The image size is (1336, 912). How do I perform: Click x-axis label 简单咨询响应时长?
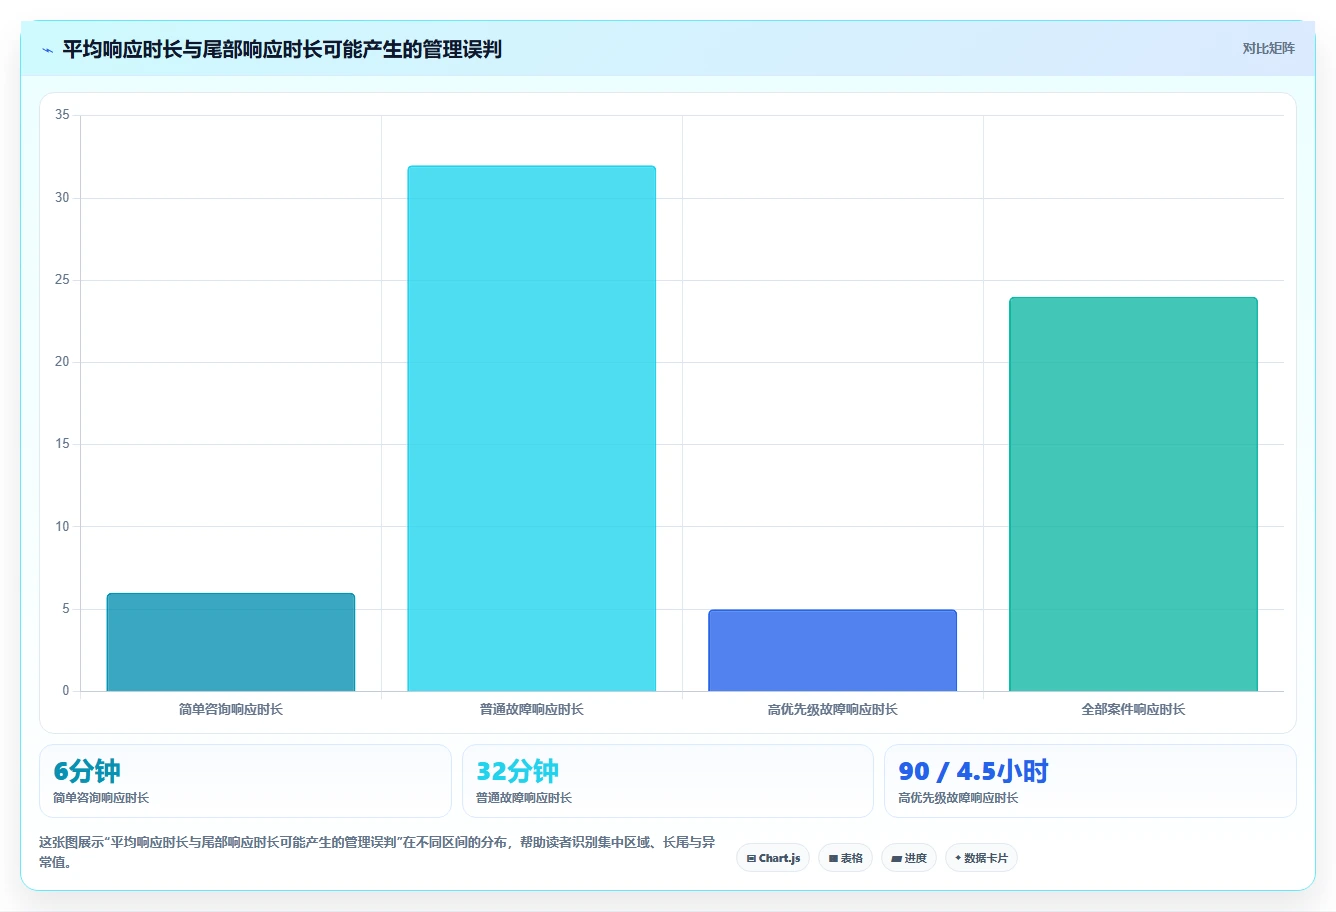click(x=231, y=709)
